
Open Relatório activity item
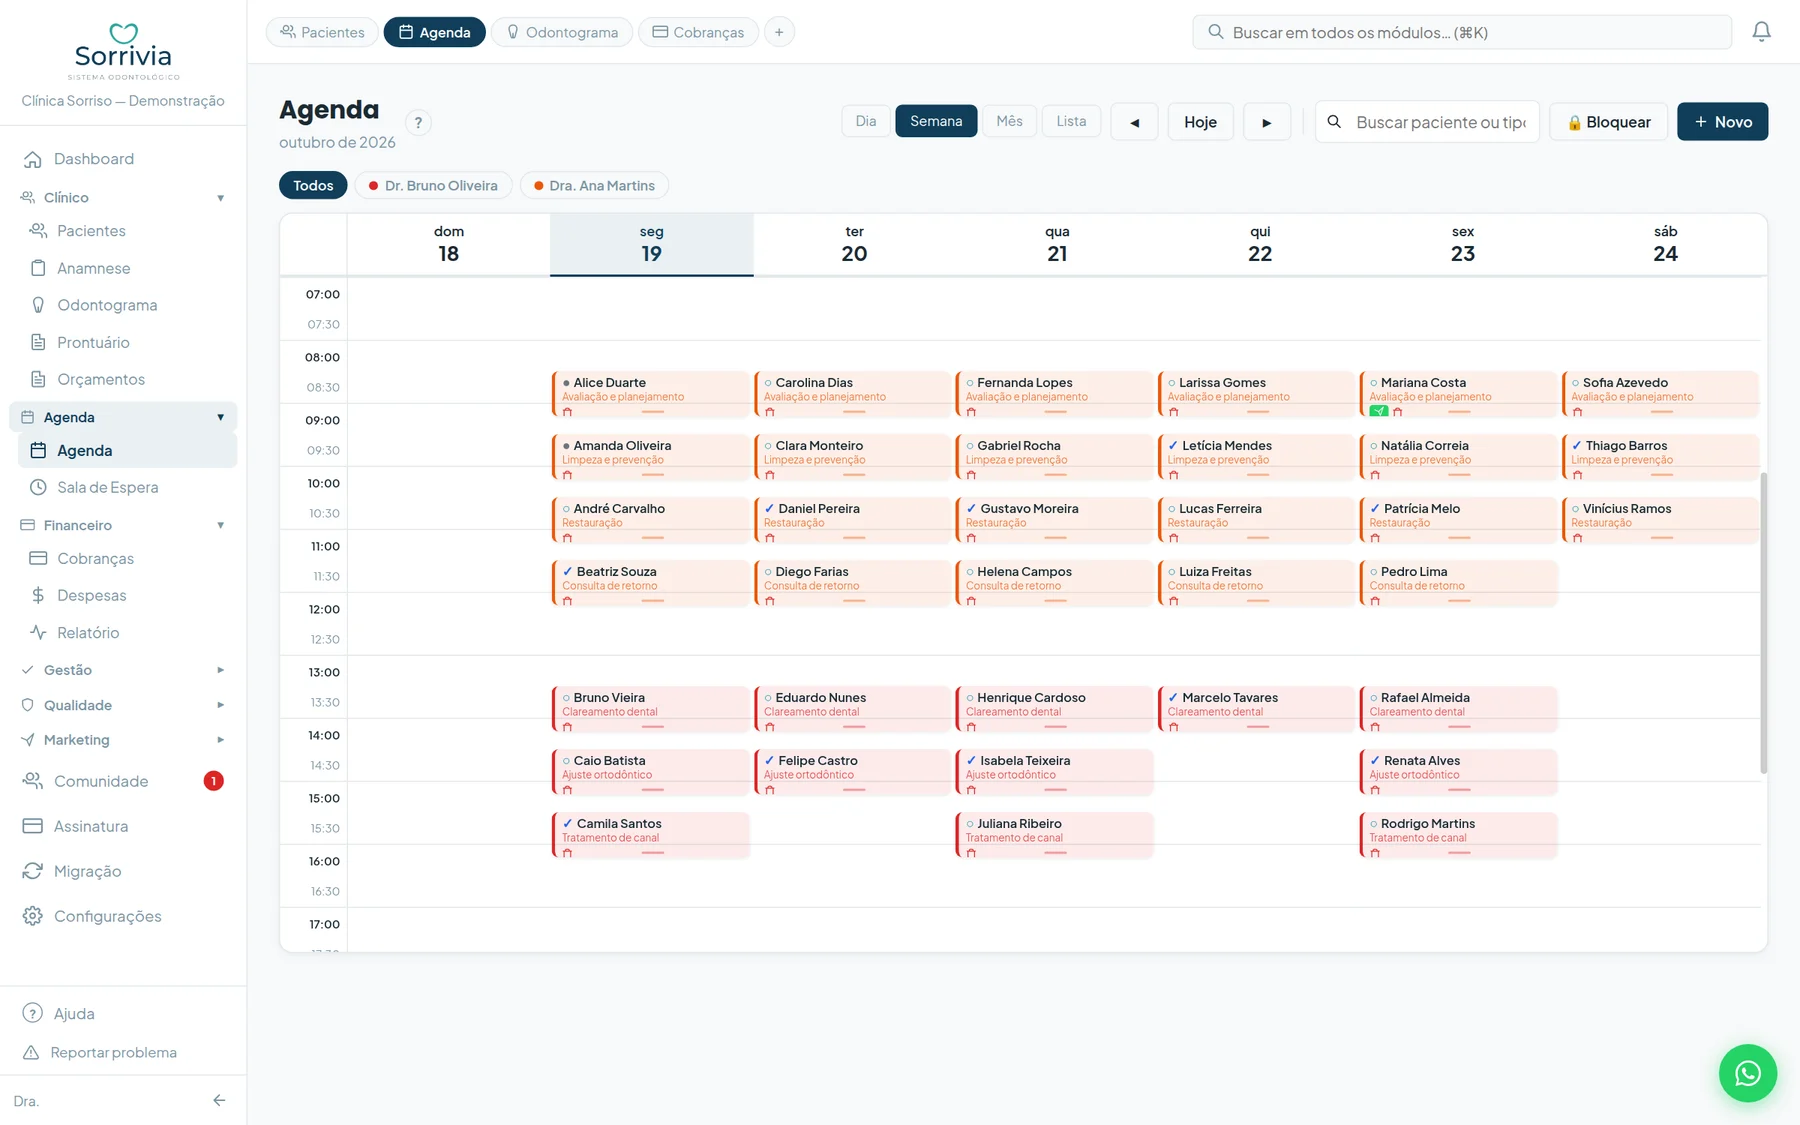127,632
